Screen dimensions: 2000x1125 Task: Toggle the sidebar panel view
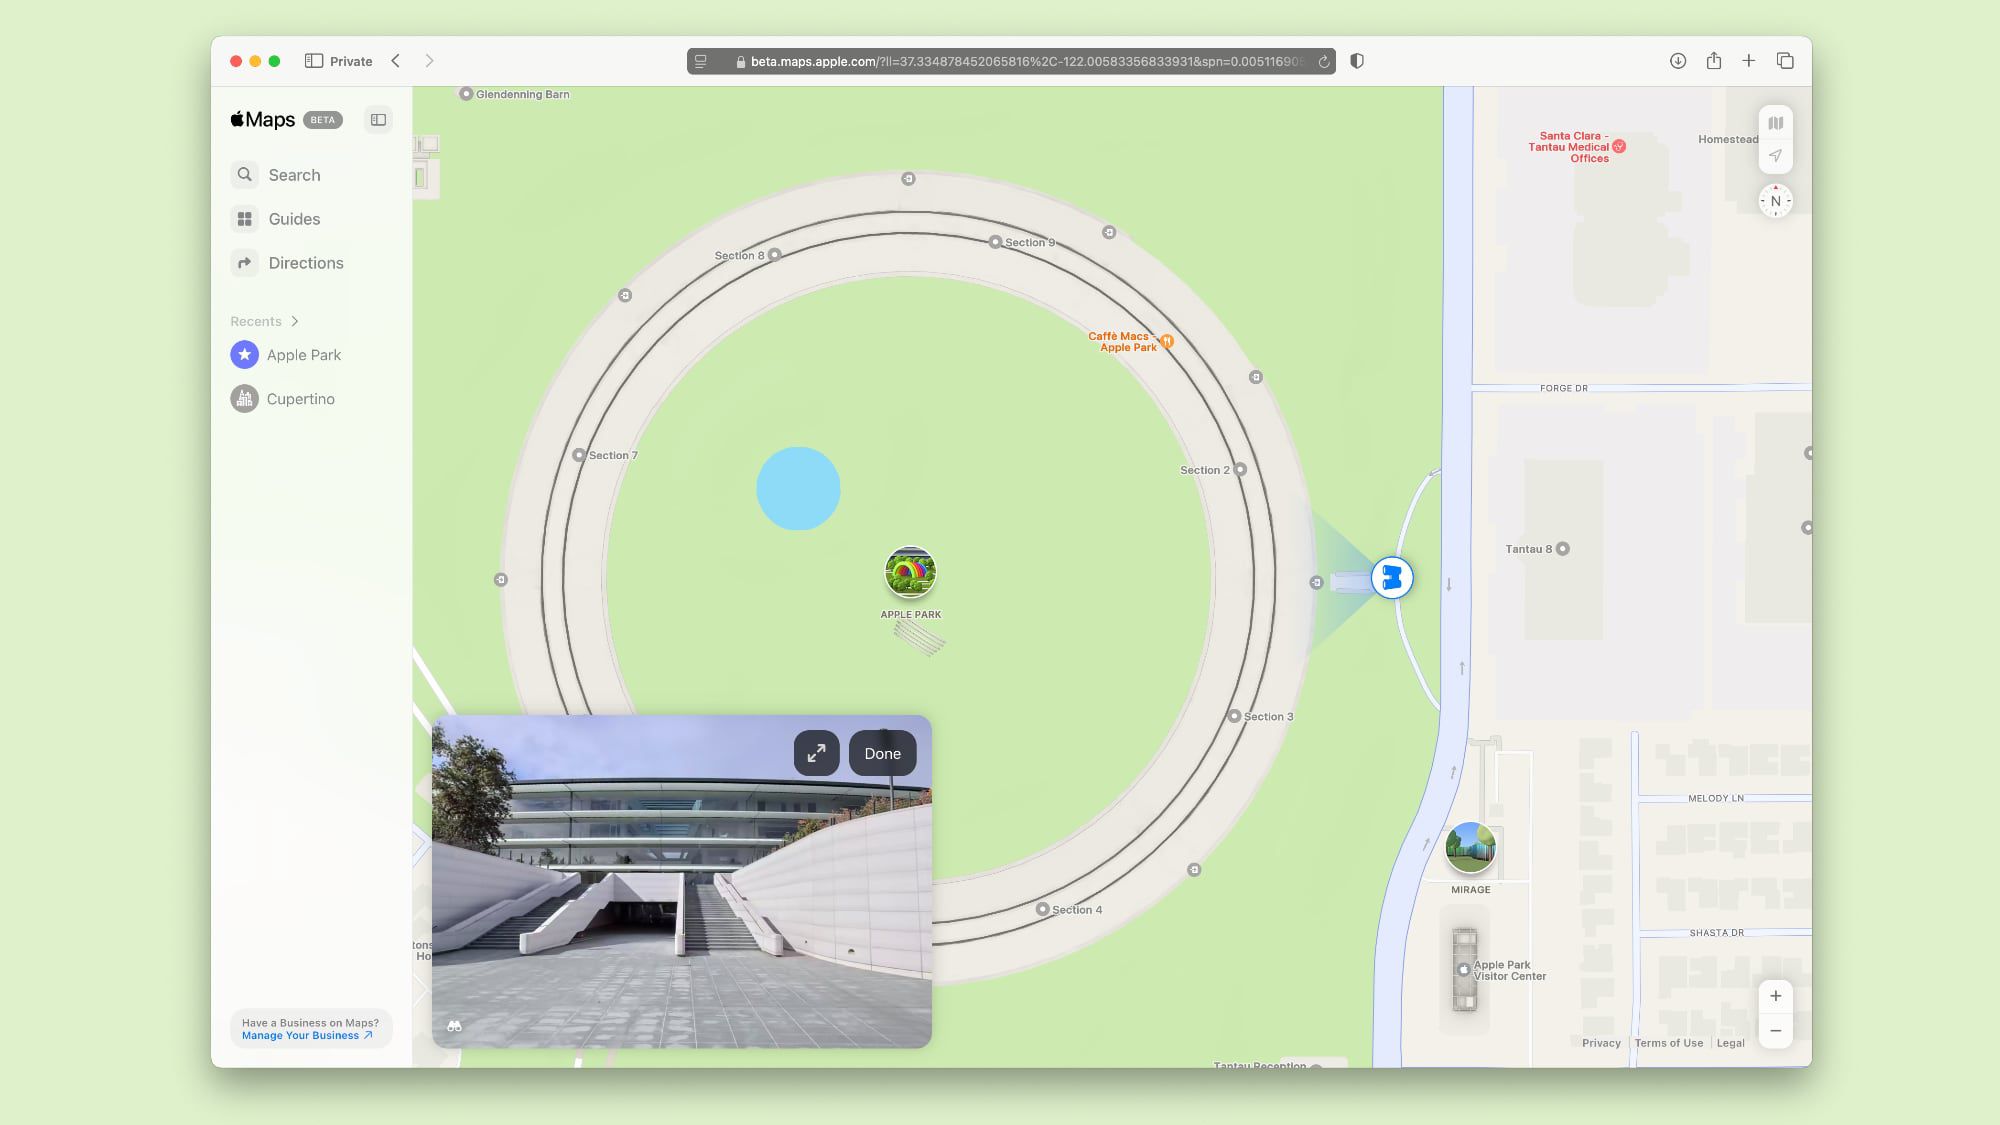click(x=379, y=121)
